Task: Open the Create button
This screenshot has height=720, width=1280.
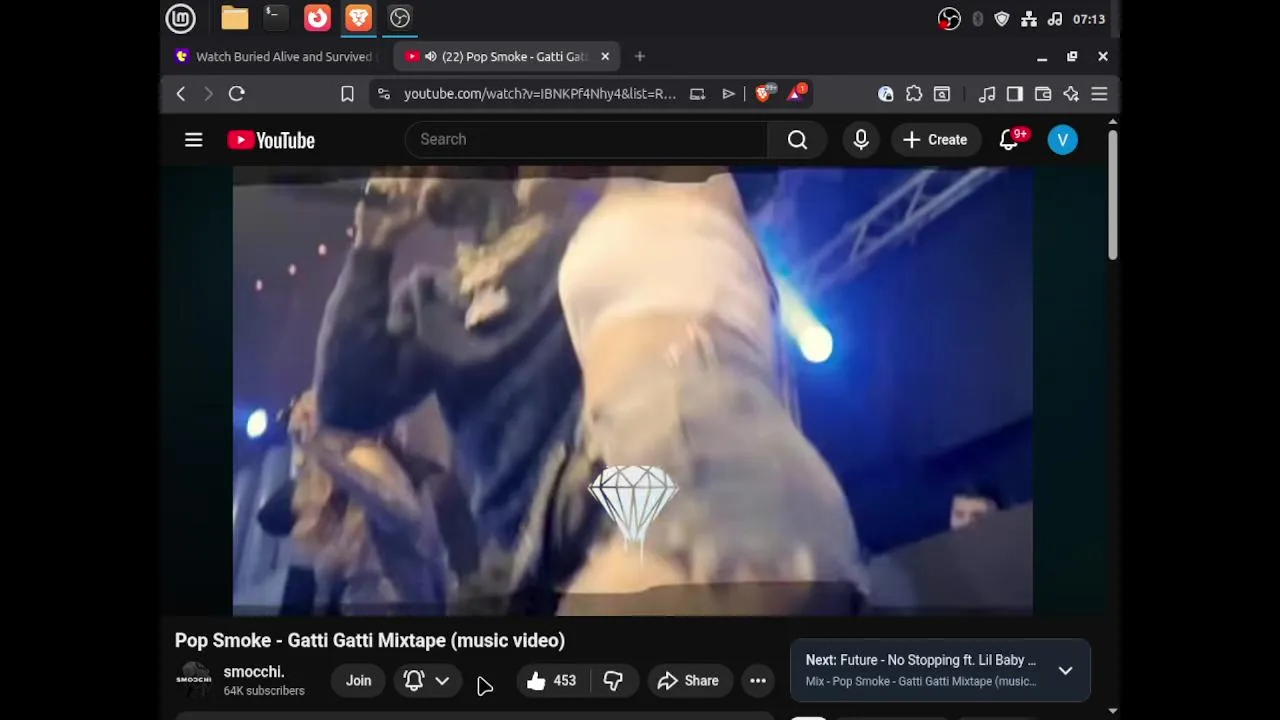Action: 935,140
